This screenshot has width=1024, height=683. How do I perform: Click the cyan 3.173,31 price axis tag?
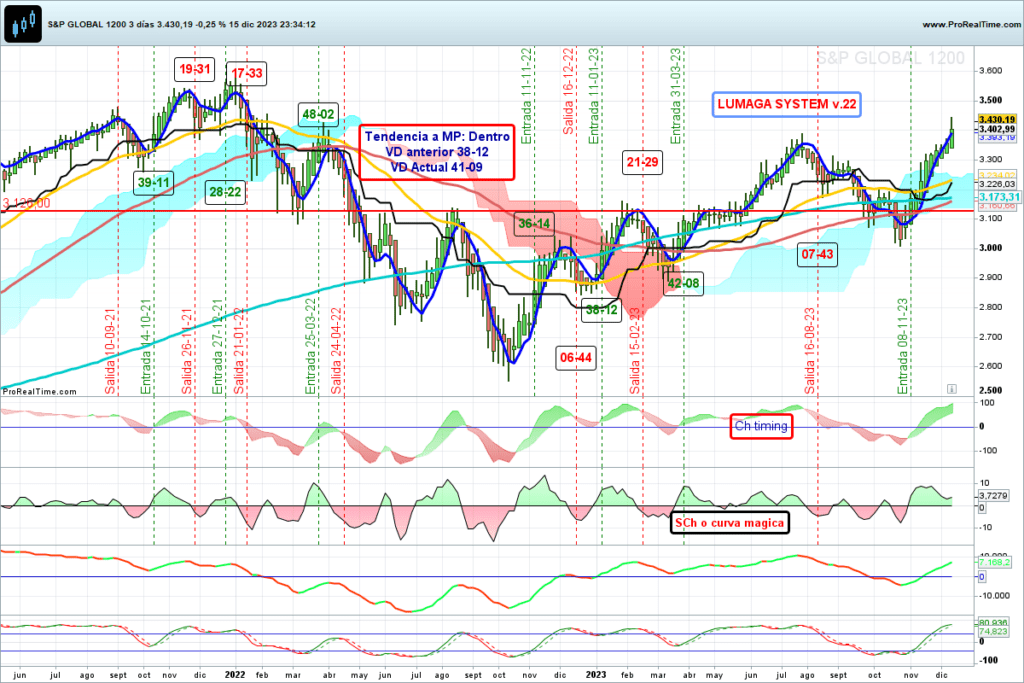(x=999, y=197)
